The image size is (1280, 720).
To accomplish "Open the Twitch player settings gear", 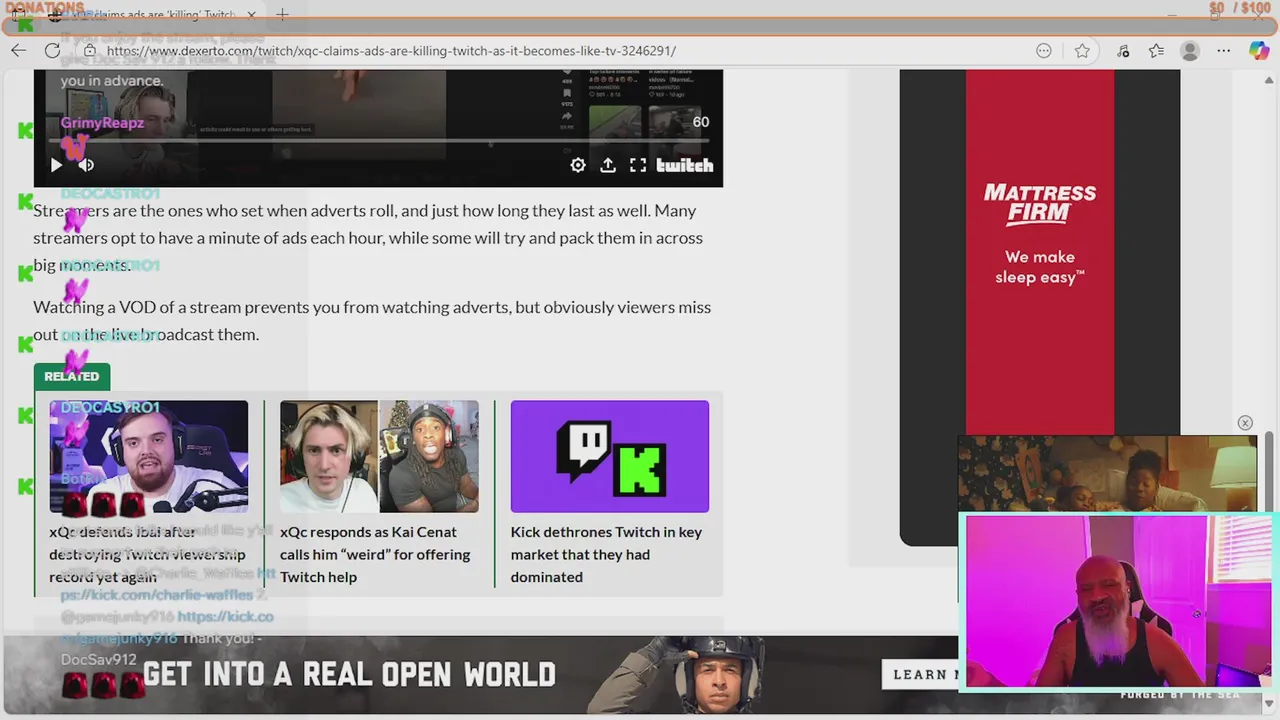I will pyautogui.click(x=578, y=165).
